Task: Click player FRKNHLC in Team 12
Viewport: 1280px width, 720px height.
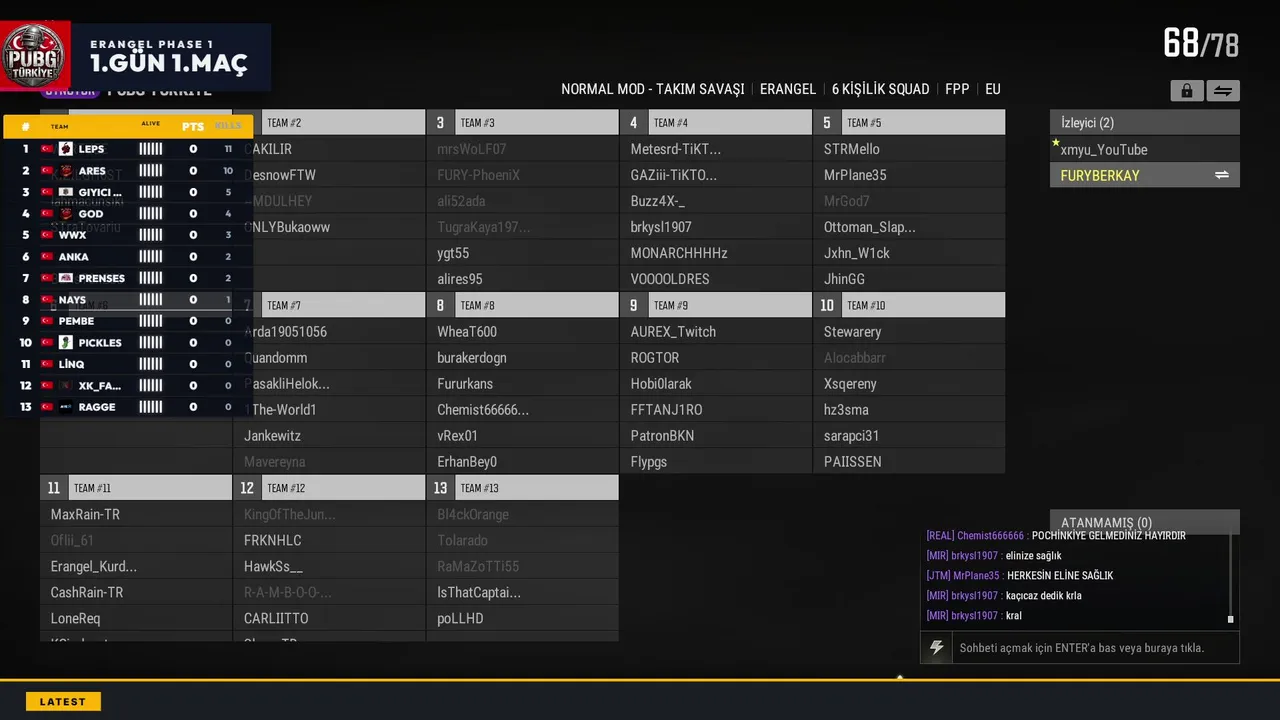Action: pyautogui.click(x=329, y=540)
